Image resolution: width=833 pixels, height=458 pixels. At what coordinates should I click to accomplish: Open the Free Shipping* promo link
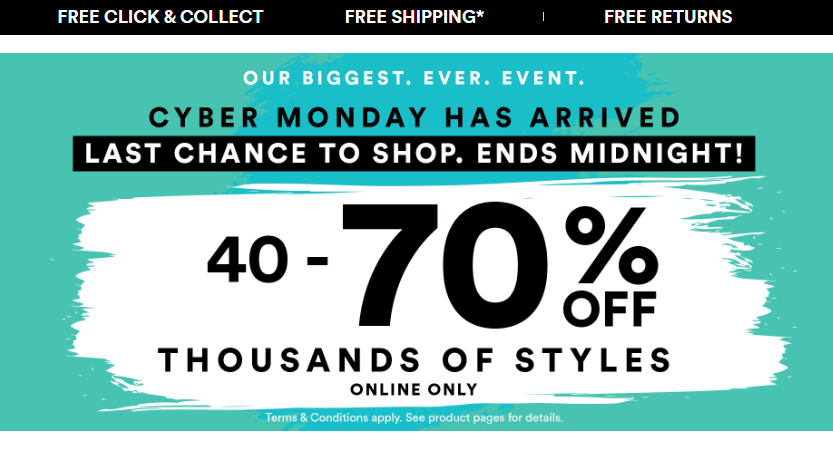414,17
